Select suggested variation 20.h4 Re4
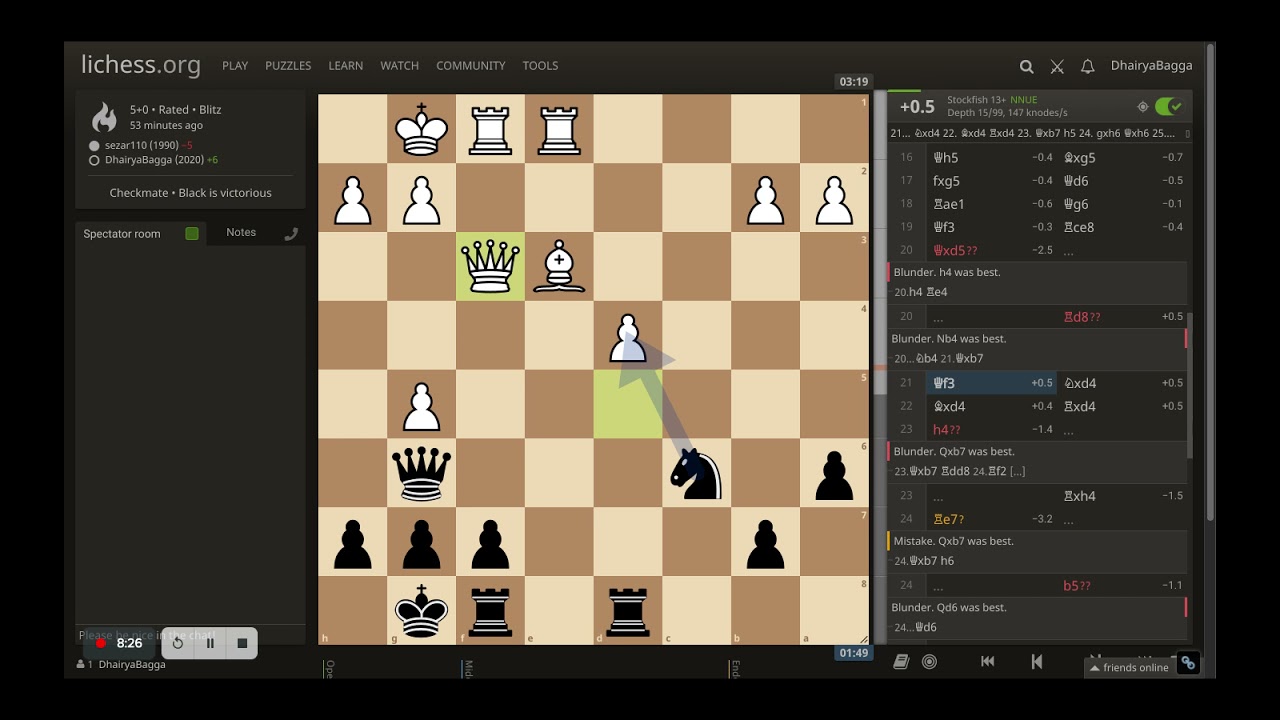The width and height of the screenshot is (1280, 720). pyautogui.click(x=921, y=292)
